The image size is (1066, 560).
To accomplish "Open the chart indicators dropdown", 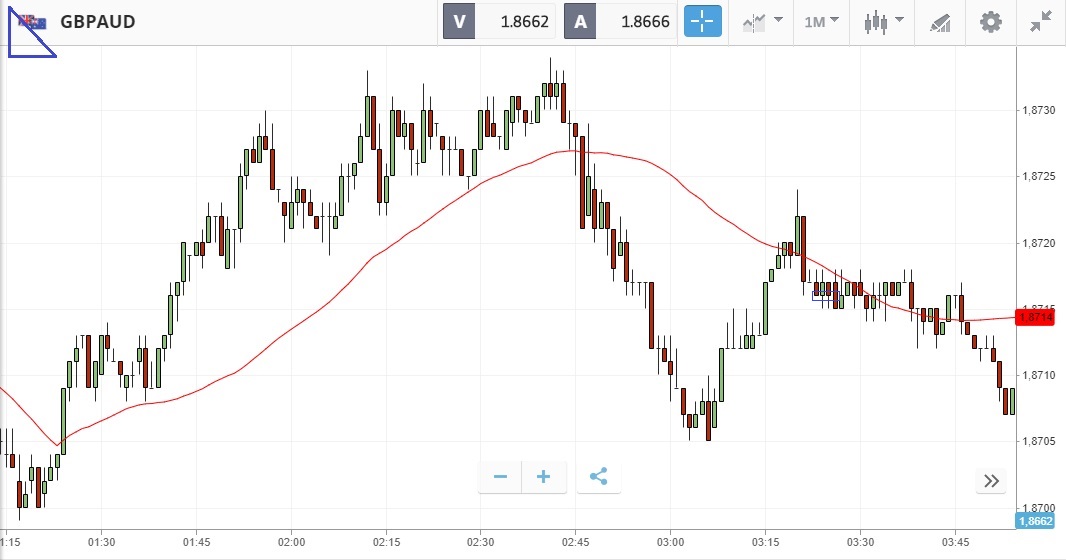I will (x=762, y=22).
